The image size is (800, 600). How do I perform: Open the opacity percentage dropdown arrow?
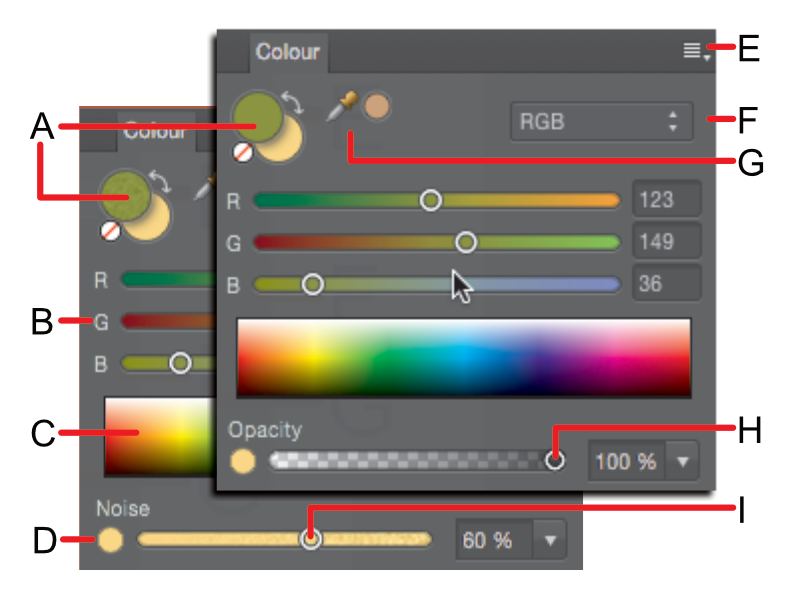(x=683, y=462)
